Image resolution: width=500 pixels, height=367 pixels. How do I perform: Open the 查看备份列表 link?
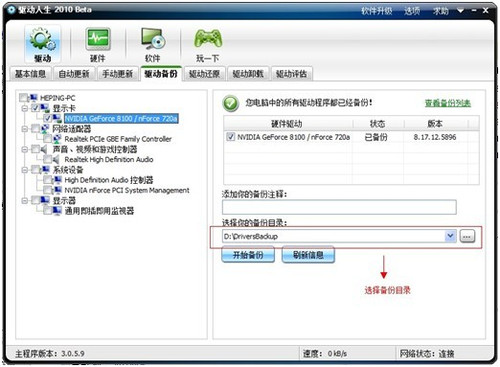point(448,103)
